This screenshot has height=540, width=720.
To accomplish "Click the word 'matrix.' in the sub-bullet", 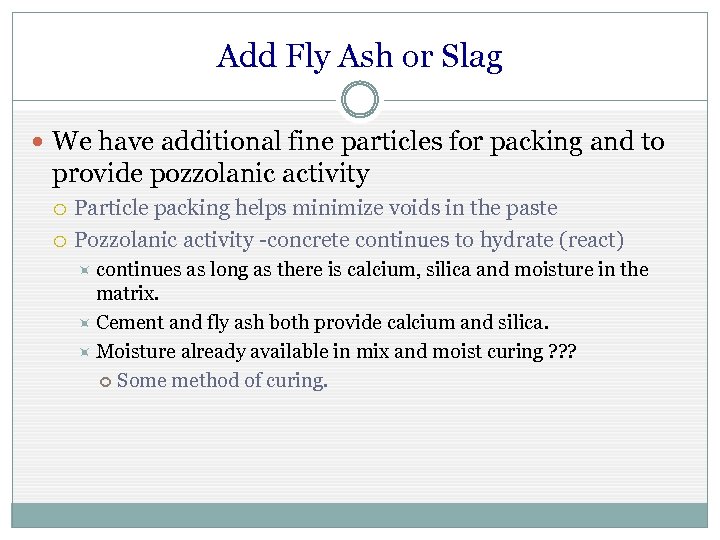I will click(x=128, y=295).
